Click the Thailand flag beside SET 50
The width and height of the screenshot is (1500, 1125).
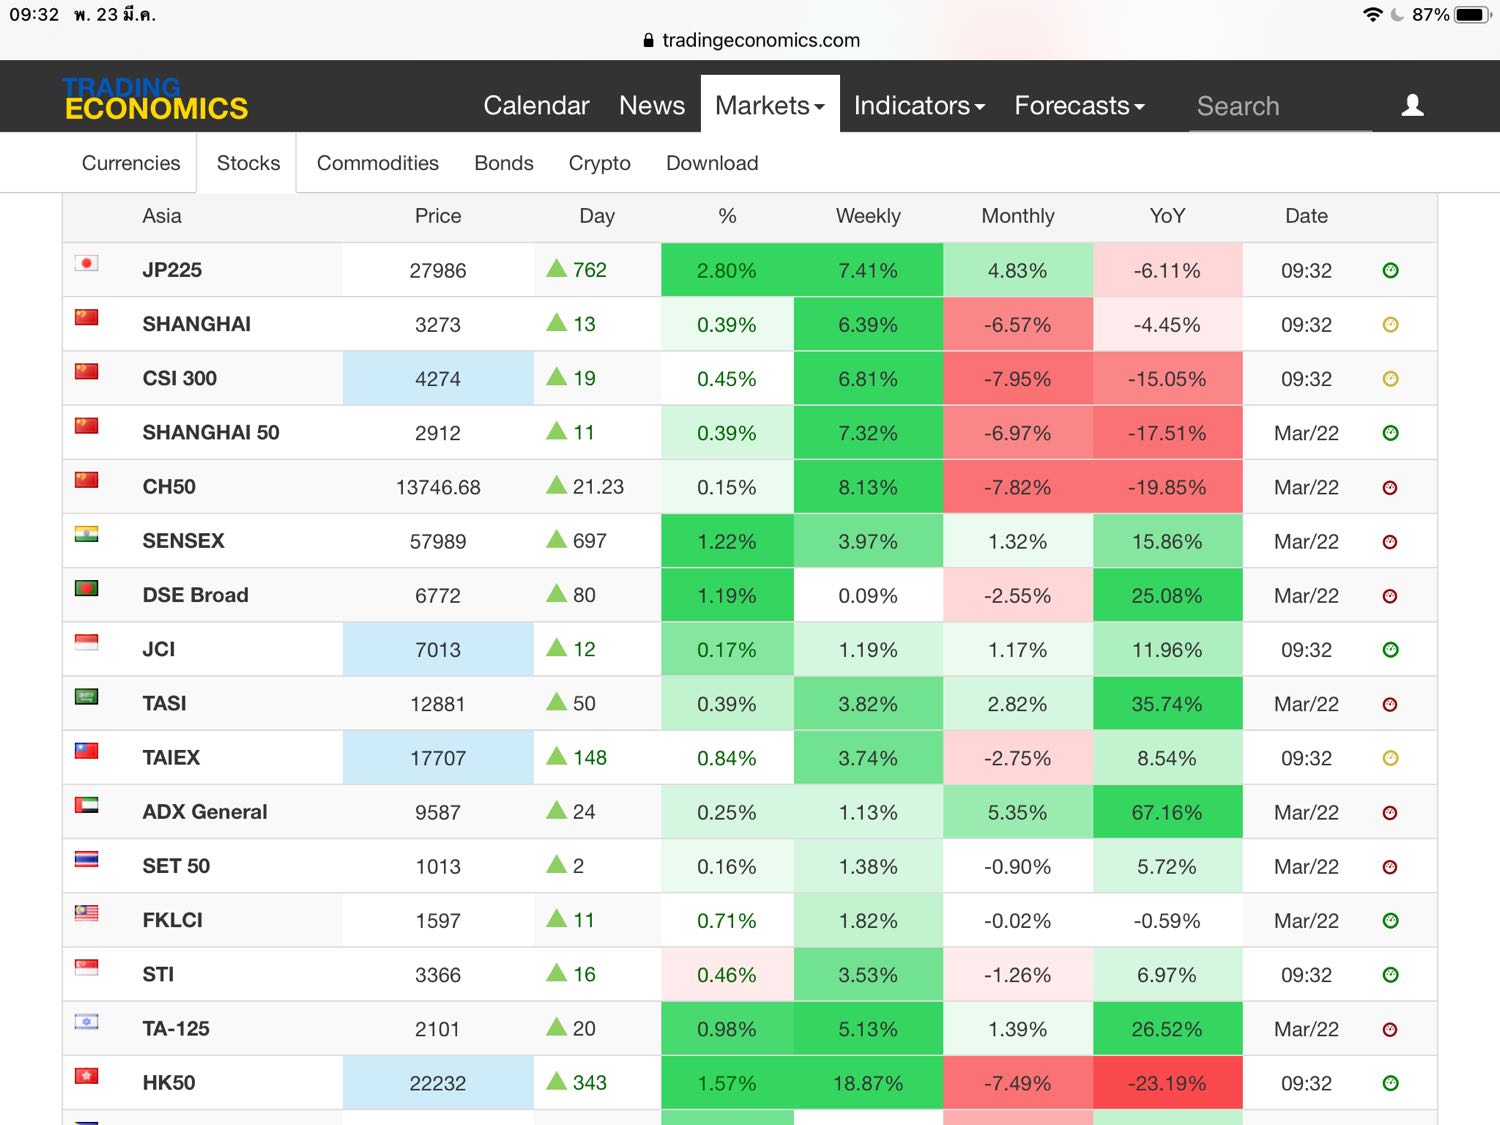87,860
